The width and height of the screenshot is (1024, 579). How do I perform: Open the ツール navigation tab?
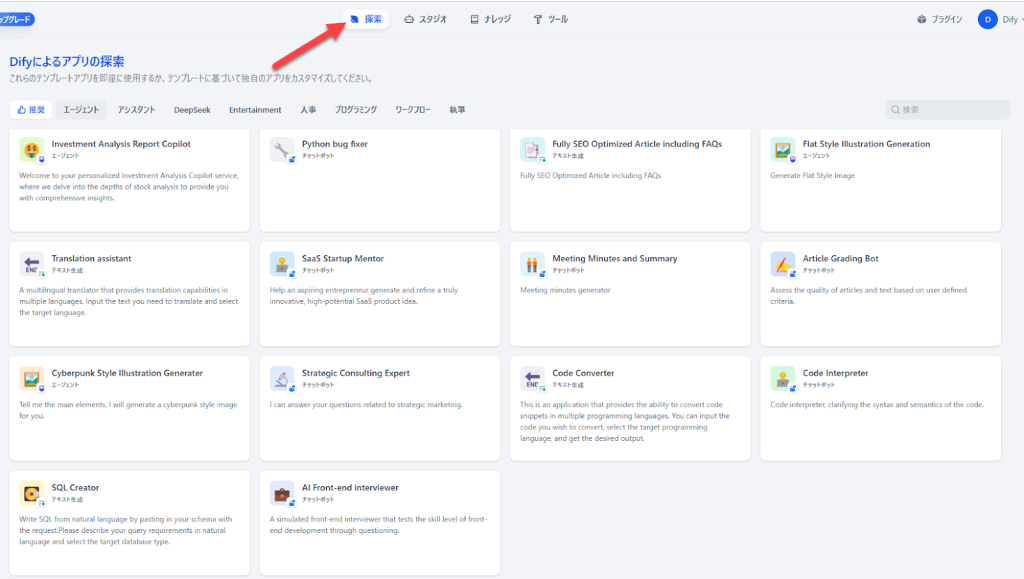pyautogui.click(x=551, y=20)
